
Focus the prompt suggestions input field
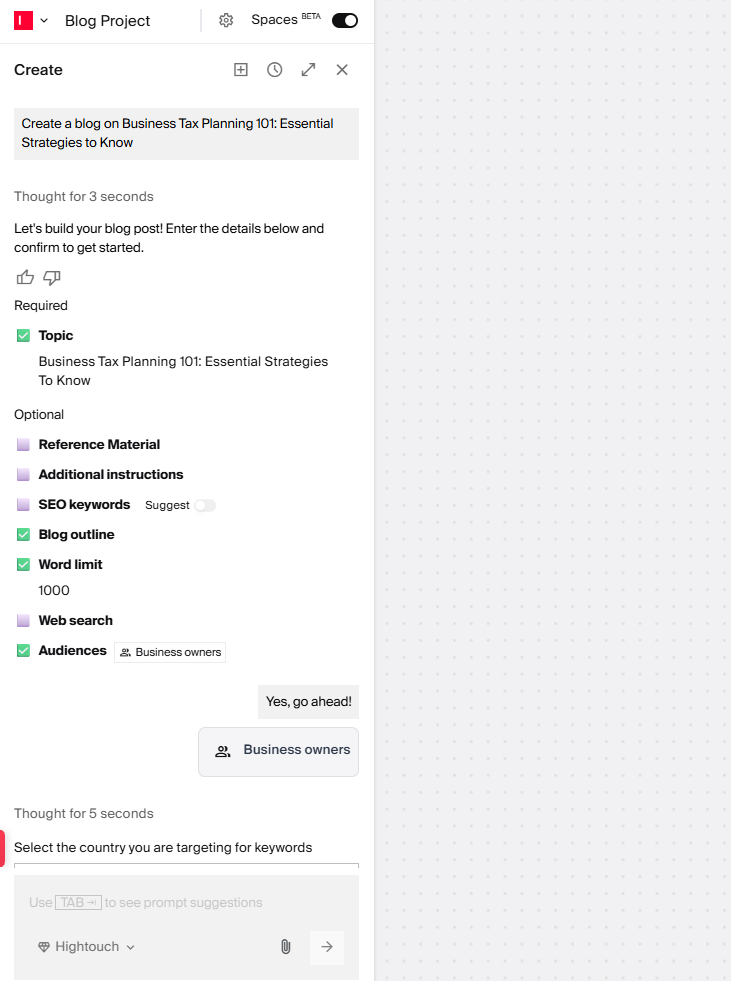coord(187,902)
